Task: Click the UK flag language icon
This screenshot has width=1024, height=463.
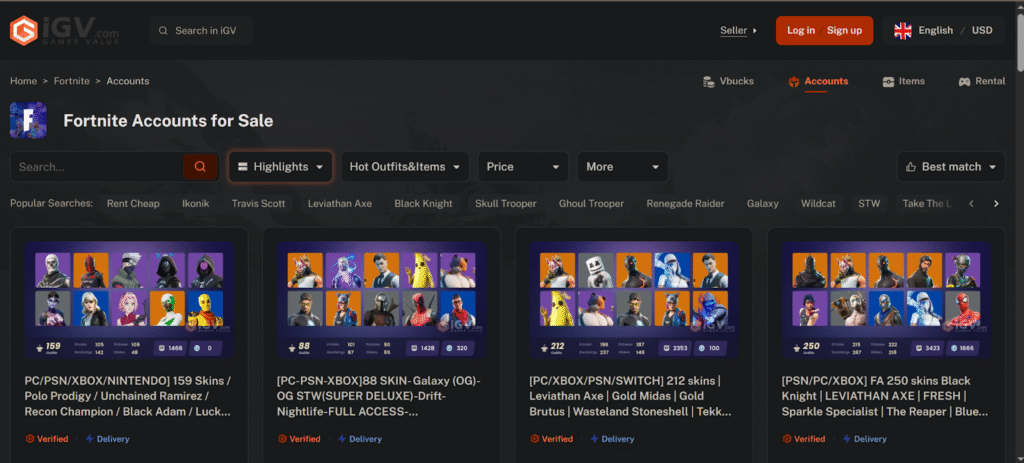Action: pos(902,31)
